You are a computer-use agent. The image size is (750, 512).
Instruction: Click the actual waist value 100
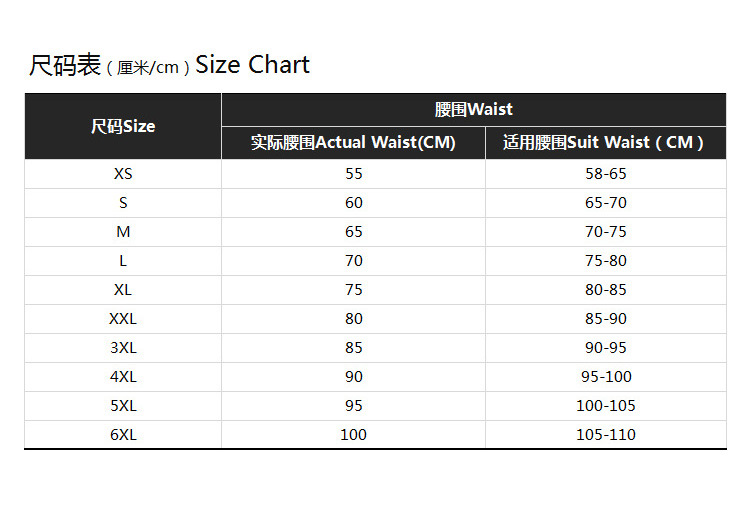pos(353,435)
